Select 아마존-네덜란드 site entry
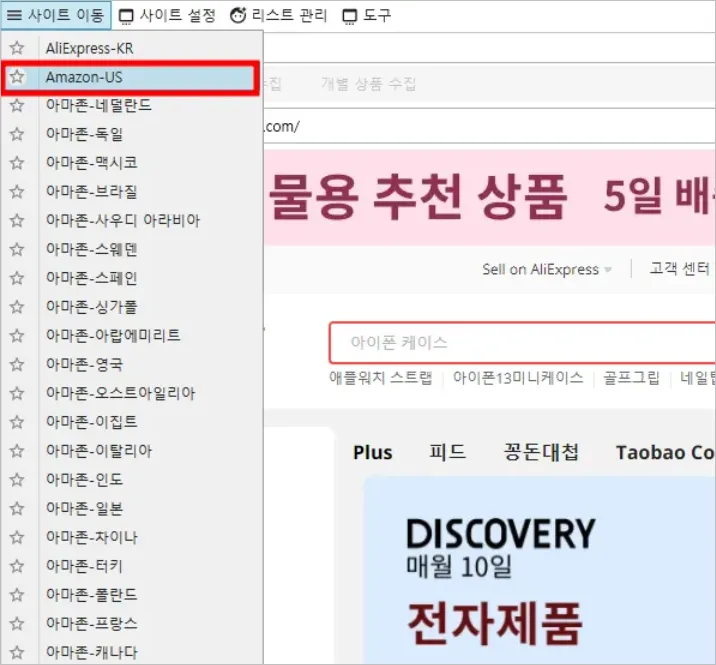Screen dimensions: 716x665 (x=132, y=106)
